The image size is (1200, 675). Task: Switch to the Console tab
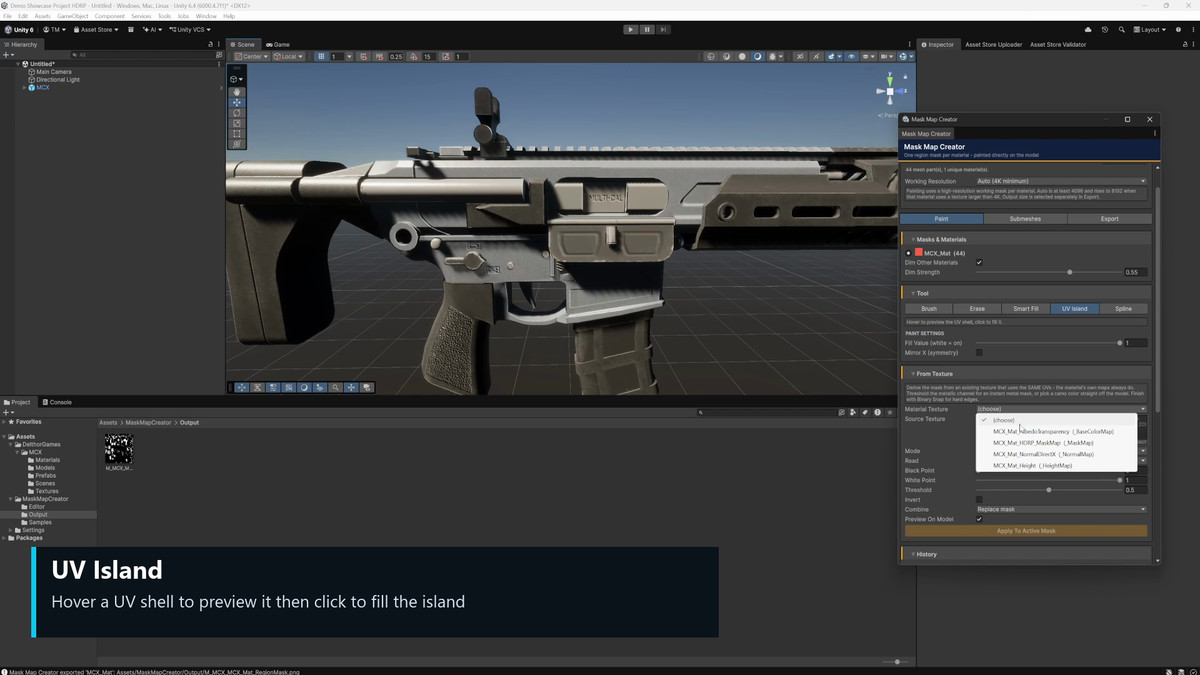coord(57,402)
